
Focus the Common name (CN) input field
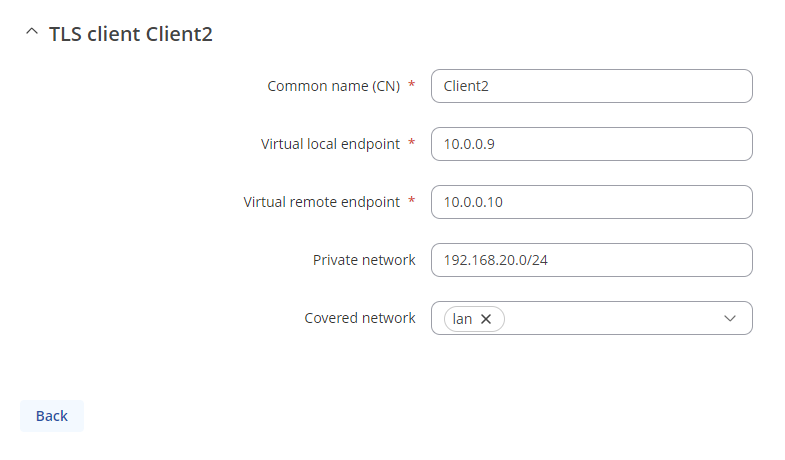click(591, 86)
